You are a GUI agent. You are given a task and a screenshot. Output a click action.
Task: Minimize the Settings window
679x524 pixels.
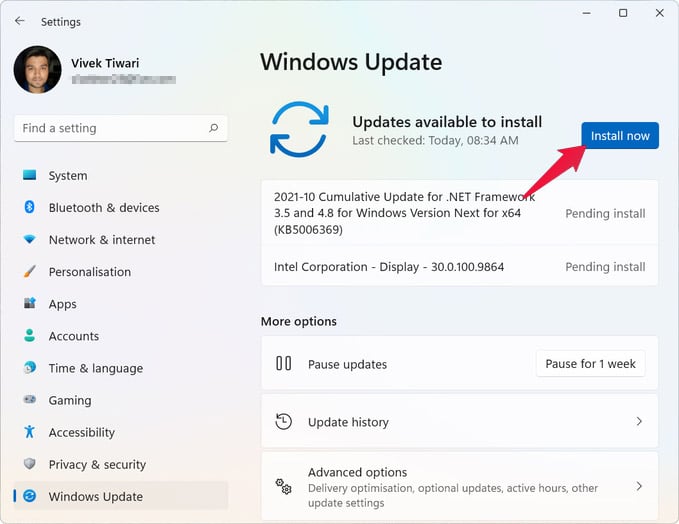click(x=586, y=13)
